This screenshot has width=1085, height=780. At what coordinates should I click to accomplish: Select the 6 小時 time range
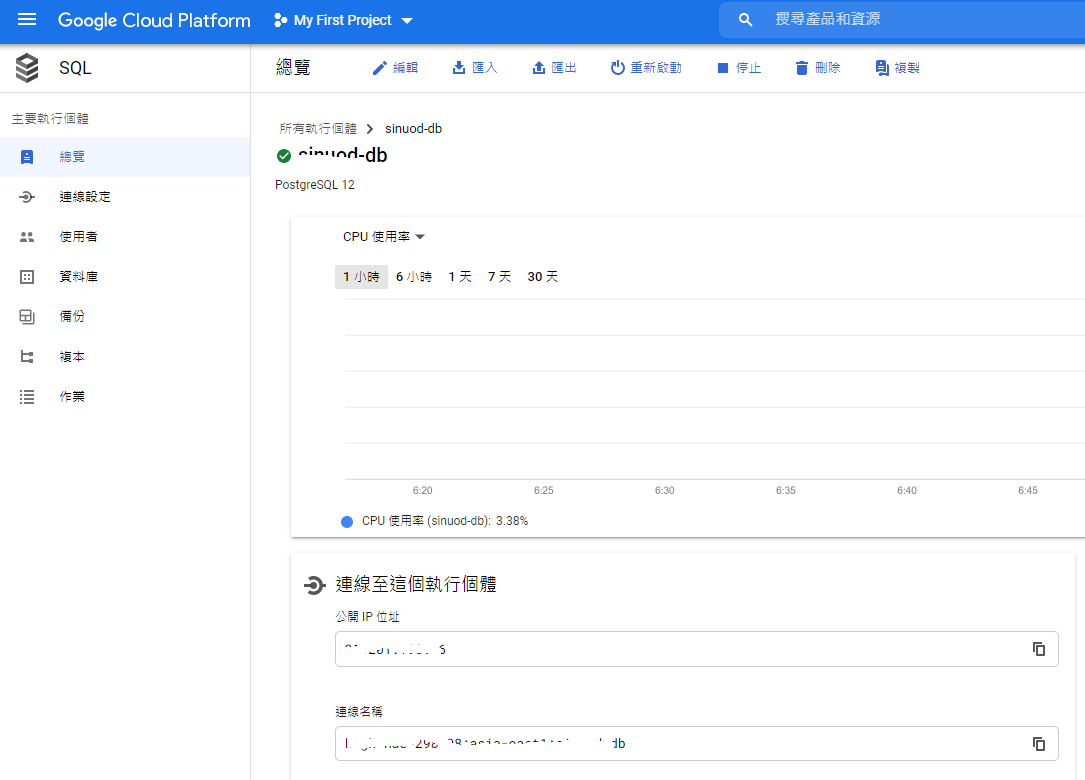click(x=414, y=277)
